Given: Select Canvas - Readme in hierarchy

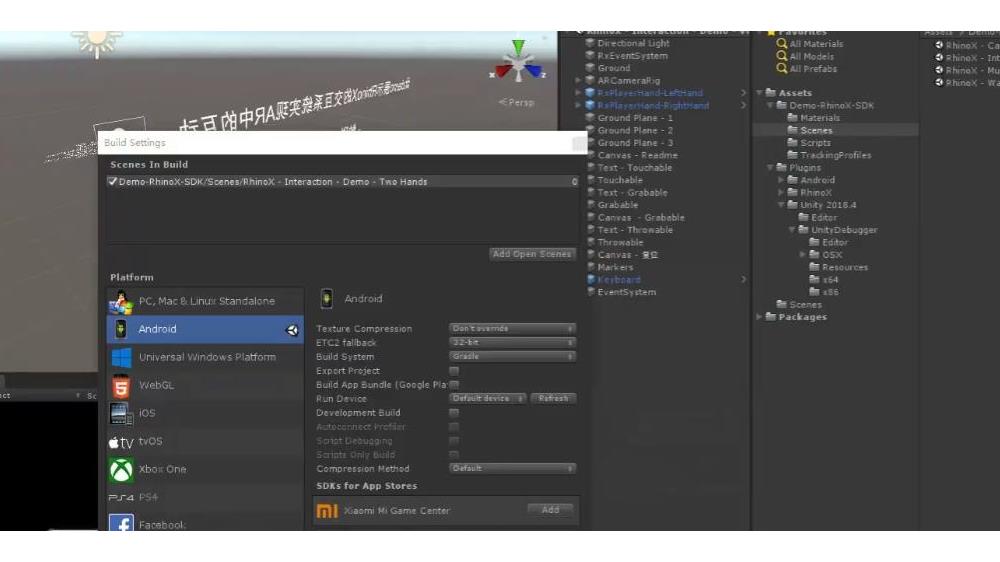Looking at the screenshot, I should [x=638, y=156].
